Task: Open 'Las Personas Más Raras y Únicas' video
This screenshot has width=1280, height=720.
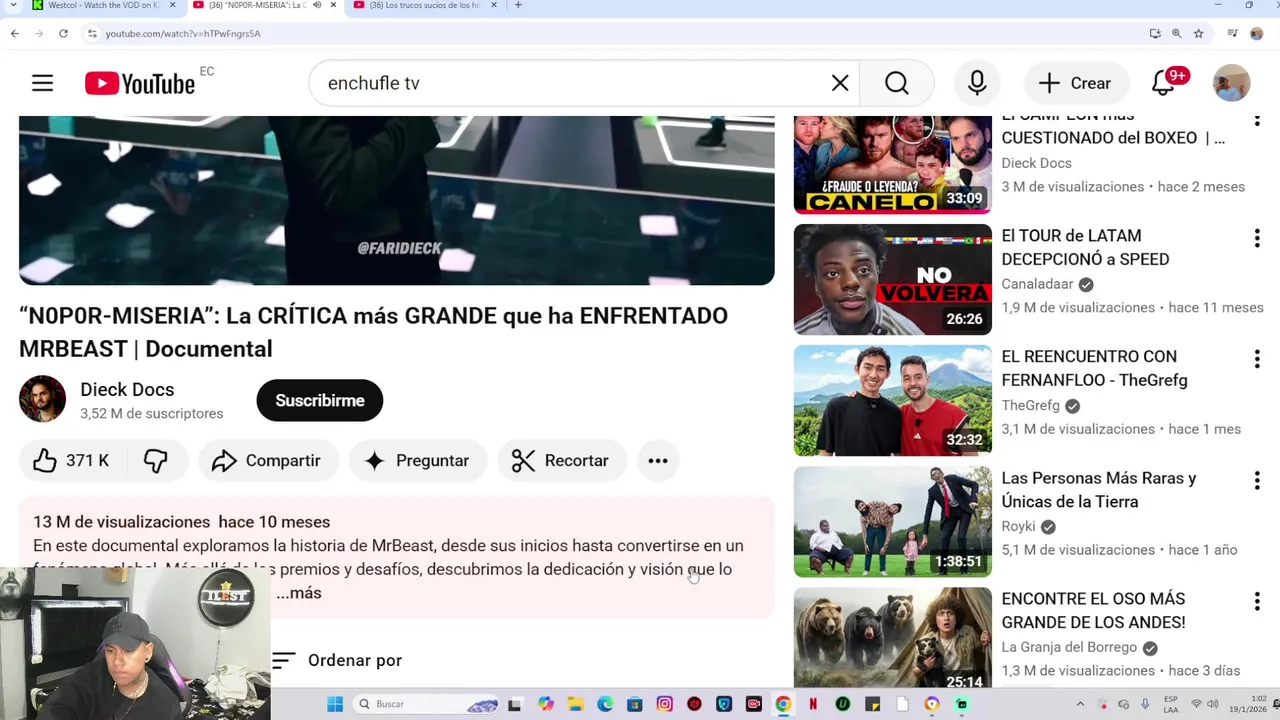Action: (1099, 490)
